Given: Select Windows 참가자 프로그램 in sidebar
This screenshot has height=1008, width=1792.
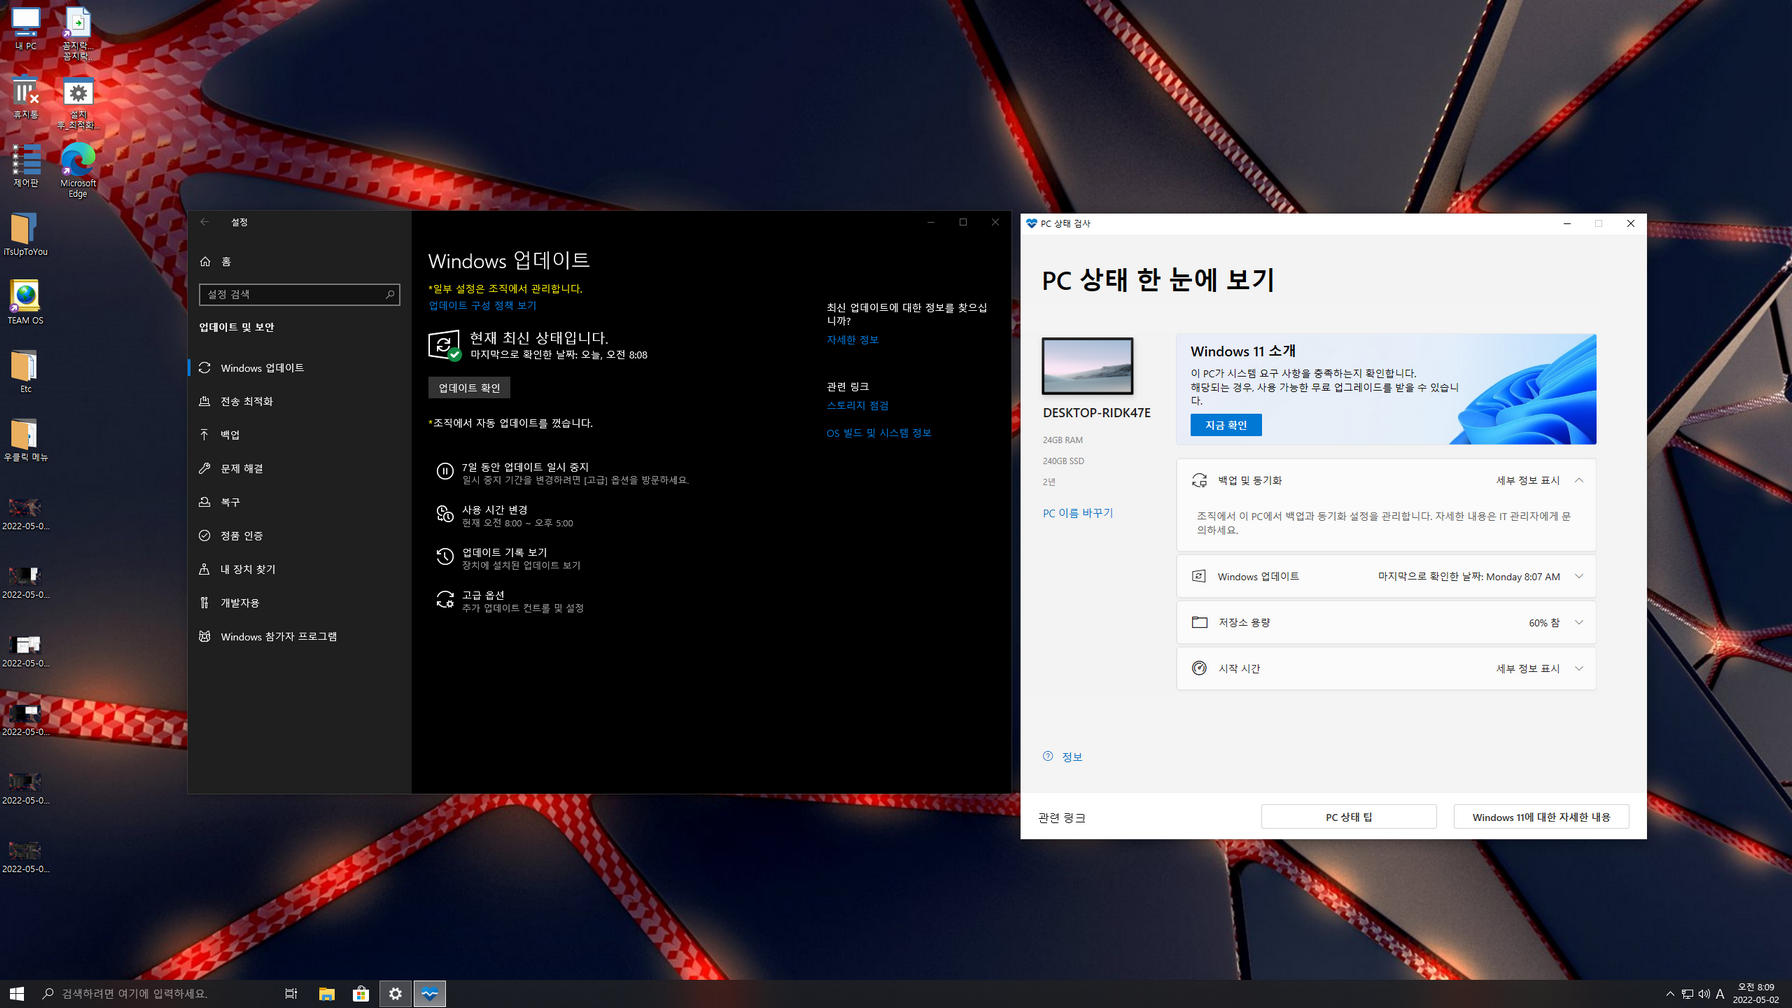Looking at the screenshot, I should point(299,636).
